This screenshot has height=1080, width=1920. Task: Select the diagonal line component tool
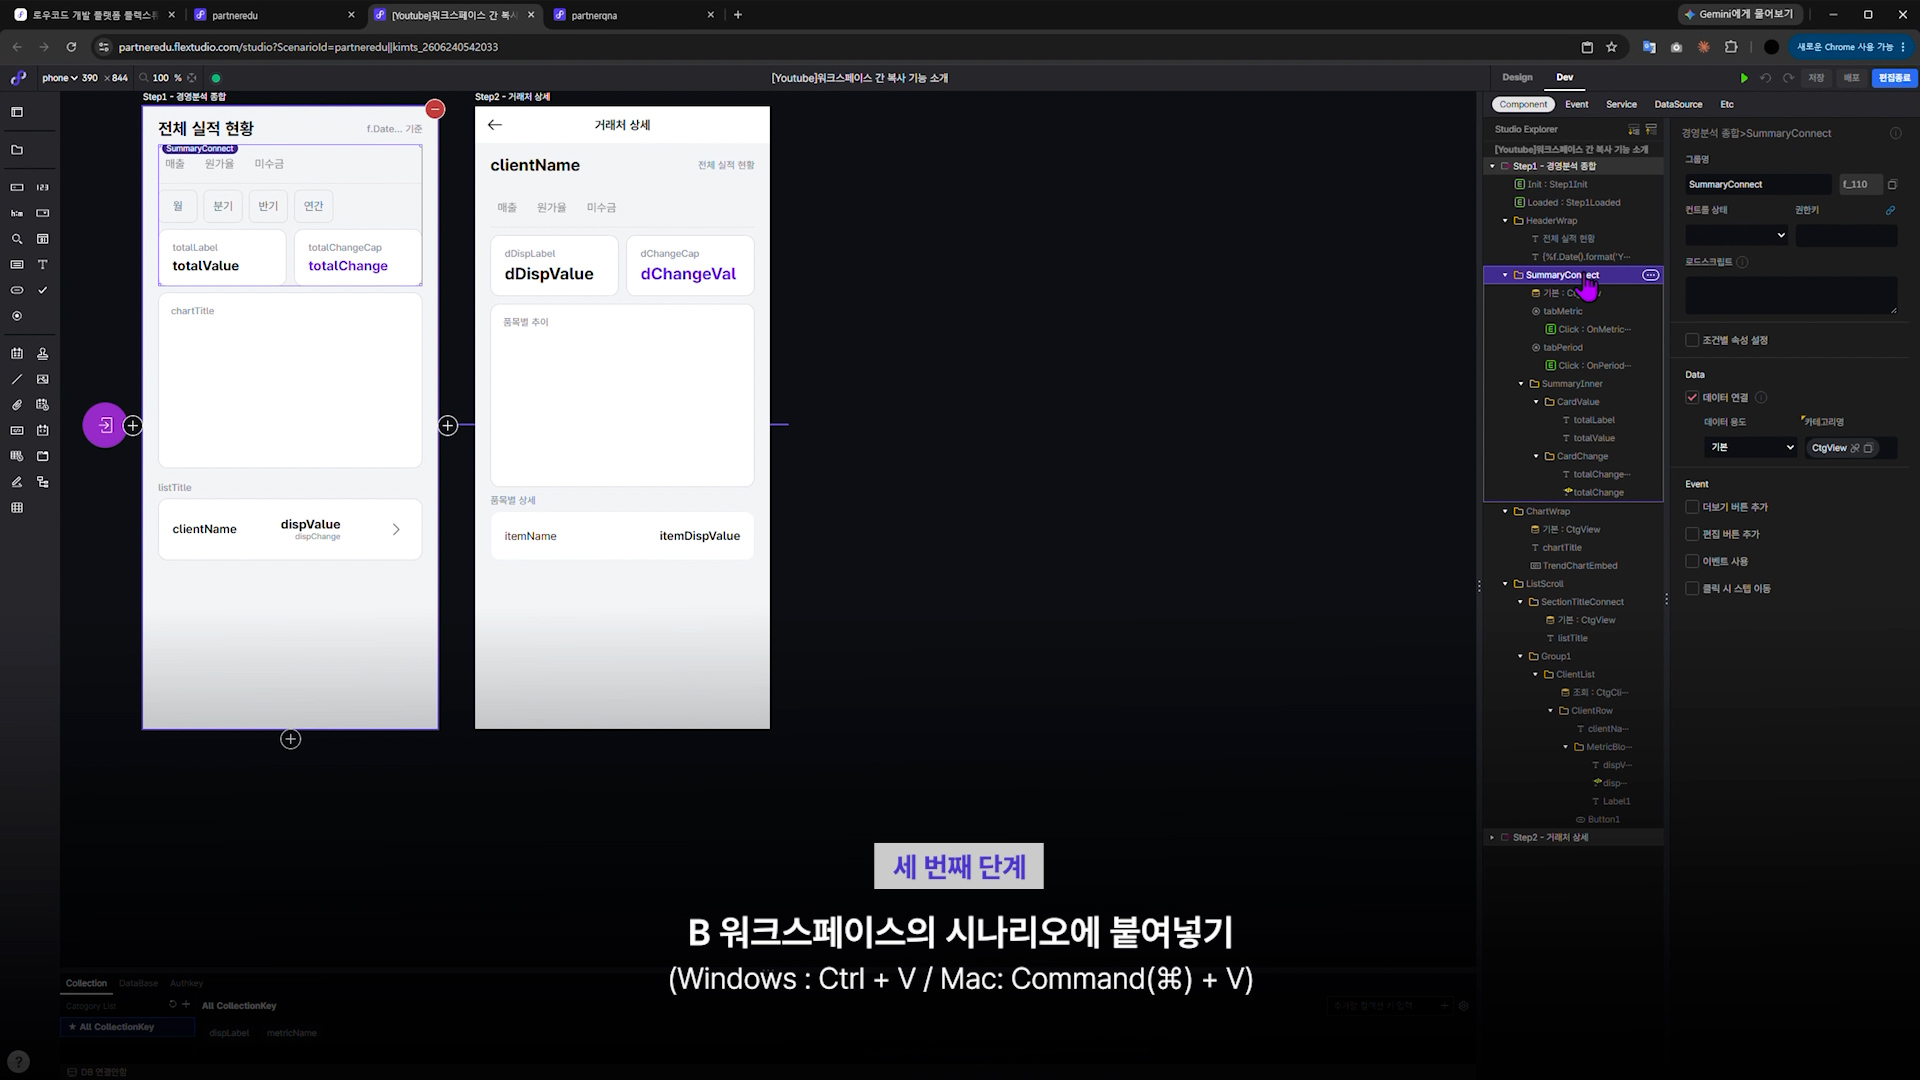(17, 380)
